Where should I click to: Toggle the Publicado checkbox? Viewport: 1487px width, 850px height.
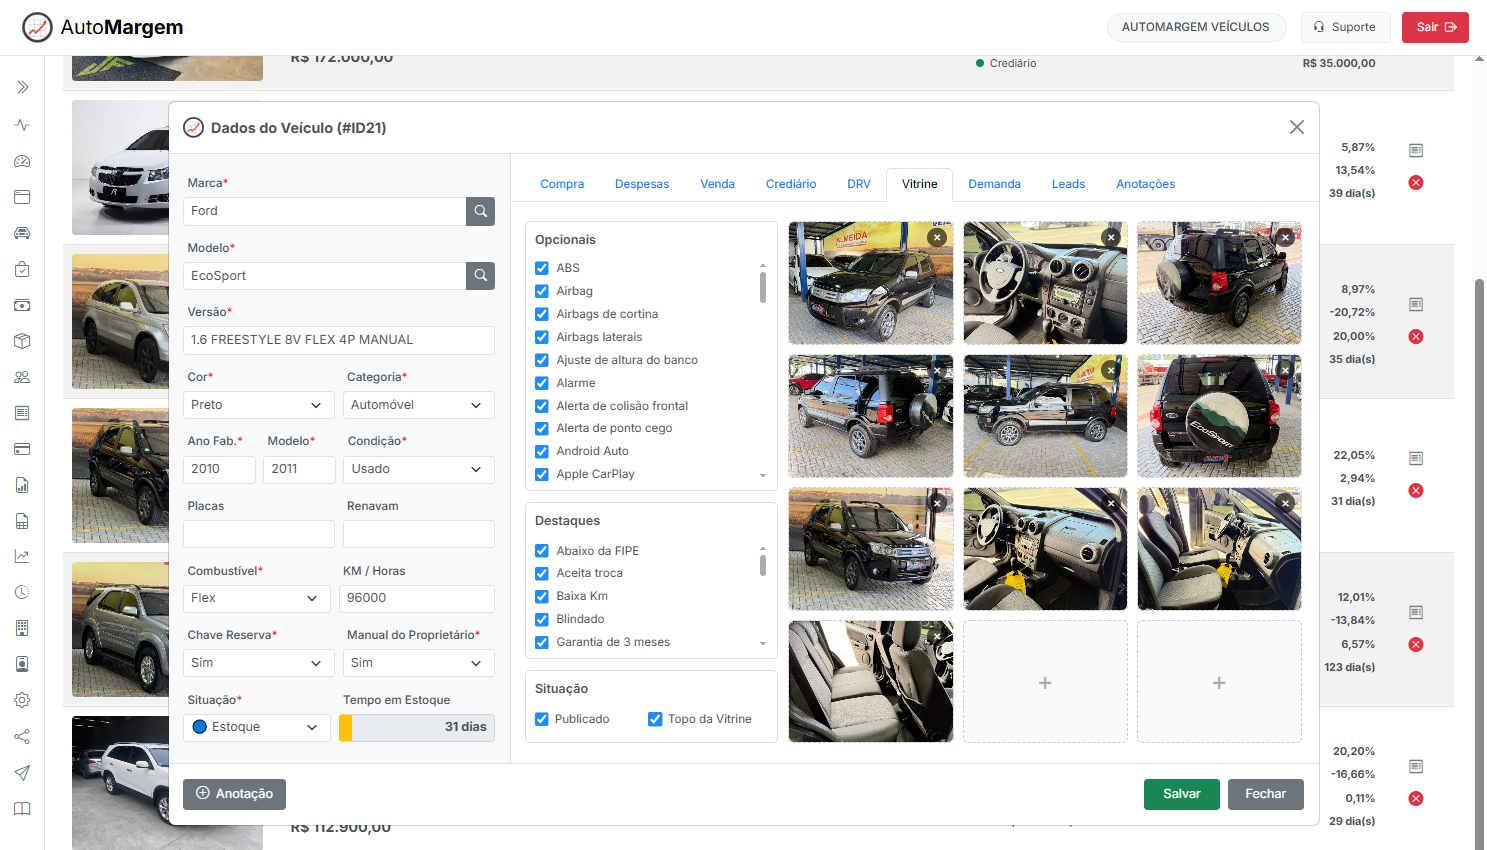point(542,719)
